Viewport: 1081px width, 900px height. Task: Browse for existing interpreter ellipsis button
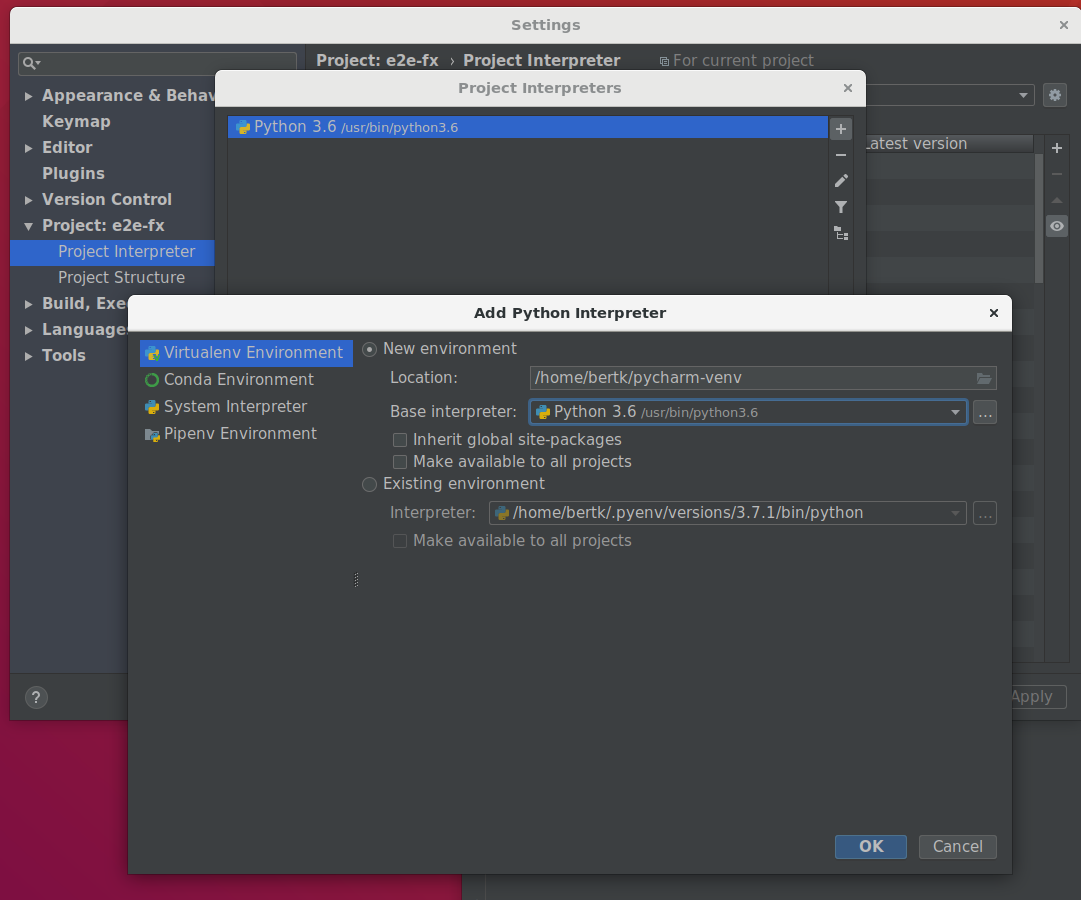[x=985, y=513]
